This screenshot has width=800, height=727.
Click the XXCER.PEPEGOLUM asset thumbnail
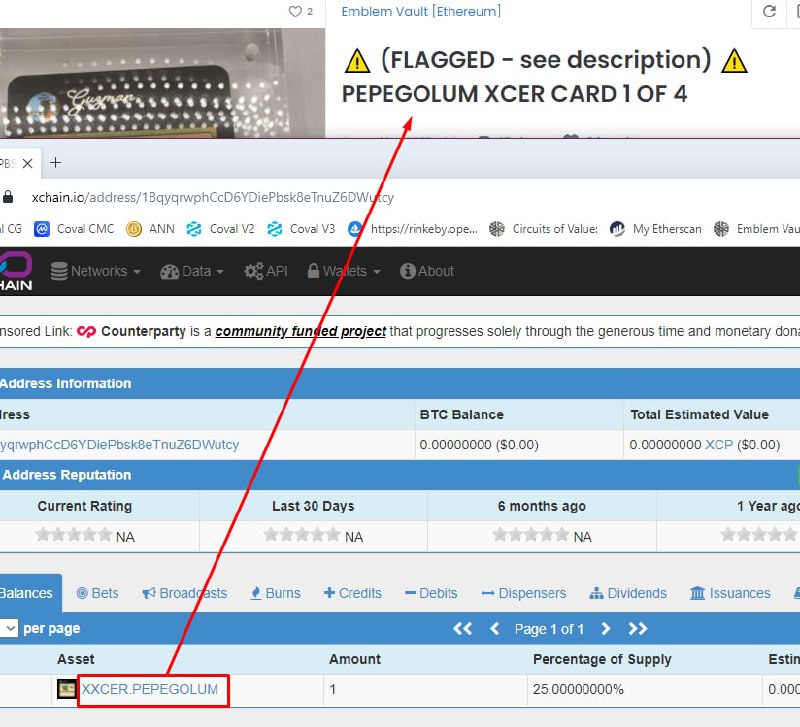(x=66, y=689)
